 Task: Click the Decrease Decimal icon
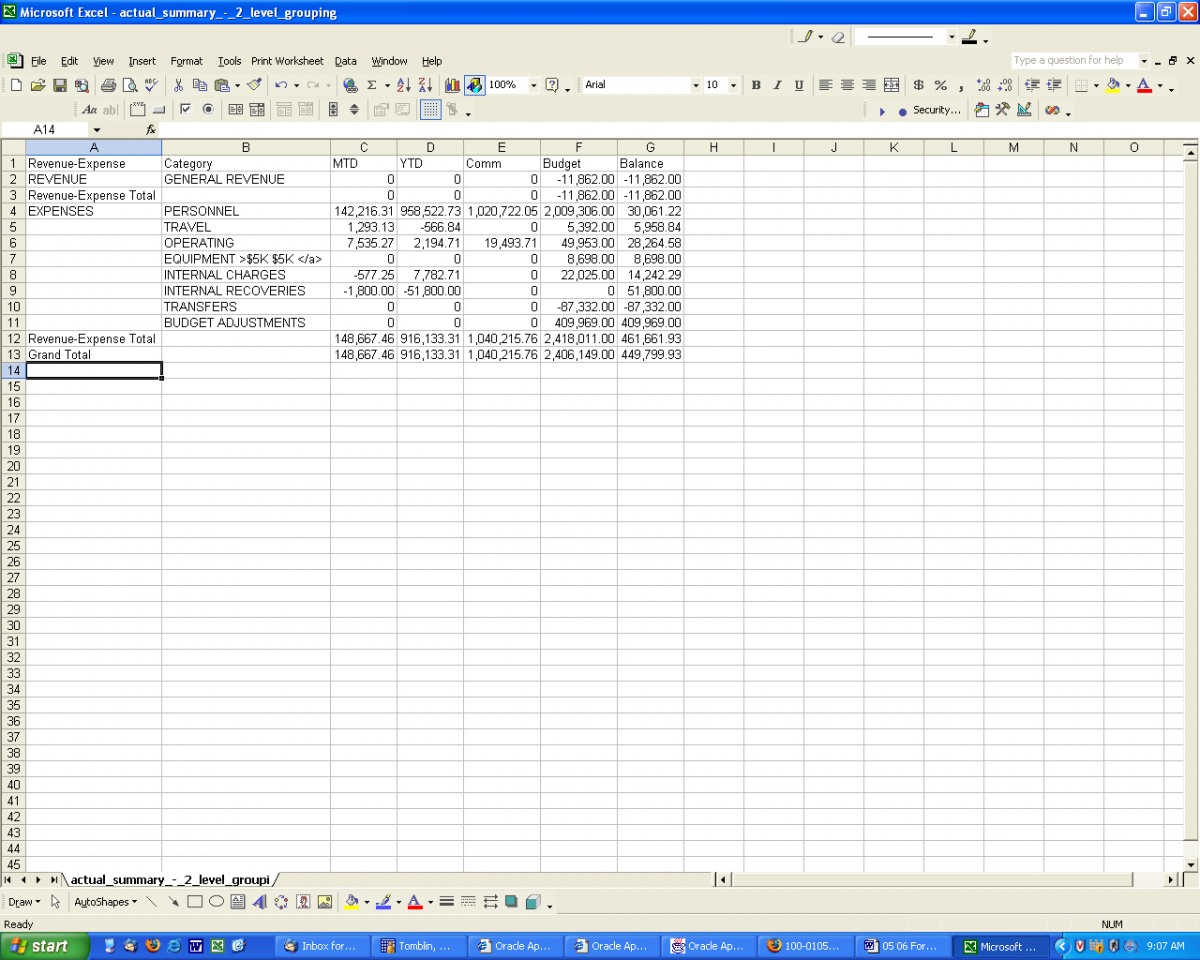[x=1006, y=85]
